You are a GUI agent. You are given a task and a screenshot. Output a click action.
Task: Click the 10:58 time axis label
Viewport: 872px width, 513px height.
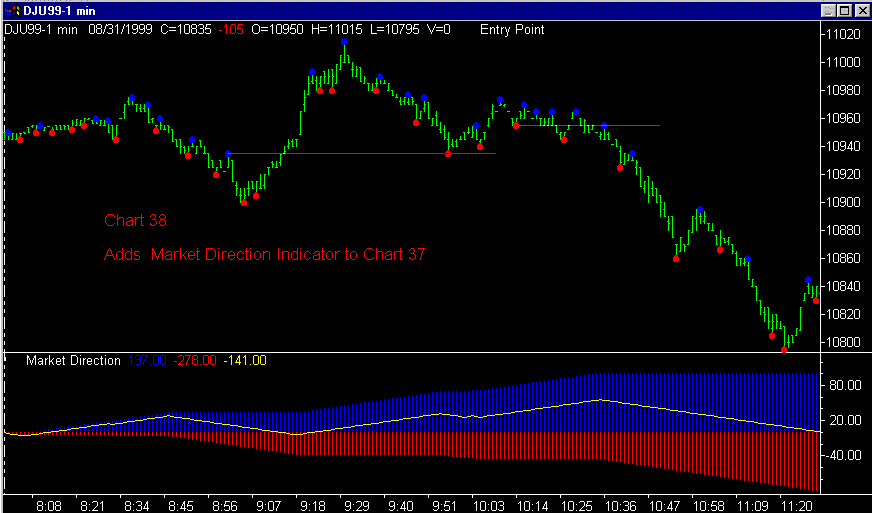[x=708, y=506]
